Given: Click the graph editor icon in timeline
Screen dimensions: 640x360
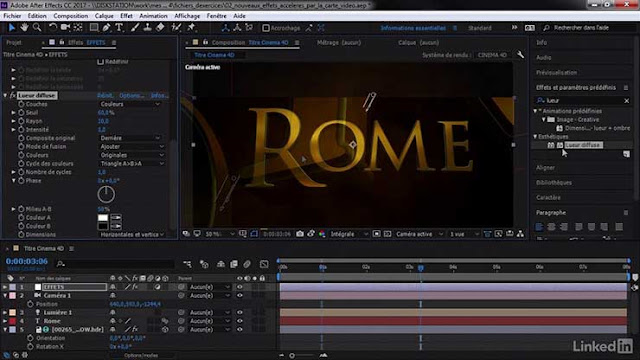Looking at the screenshot, I should (264, 264).
